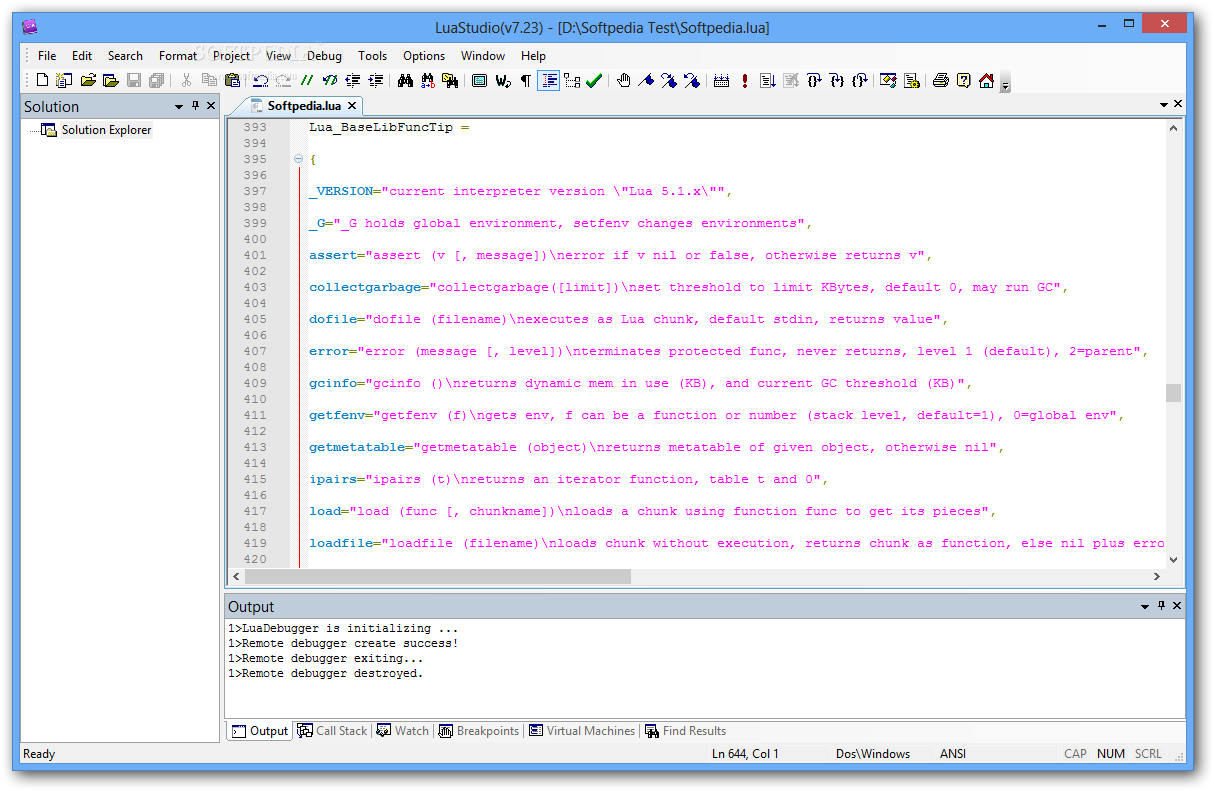Switch to the Find Results tab
1214x791 pixels.
pos(686,731)
